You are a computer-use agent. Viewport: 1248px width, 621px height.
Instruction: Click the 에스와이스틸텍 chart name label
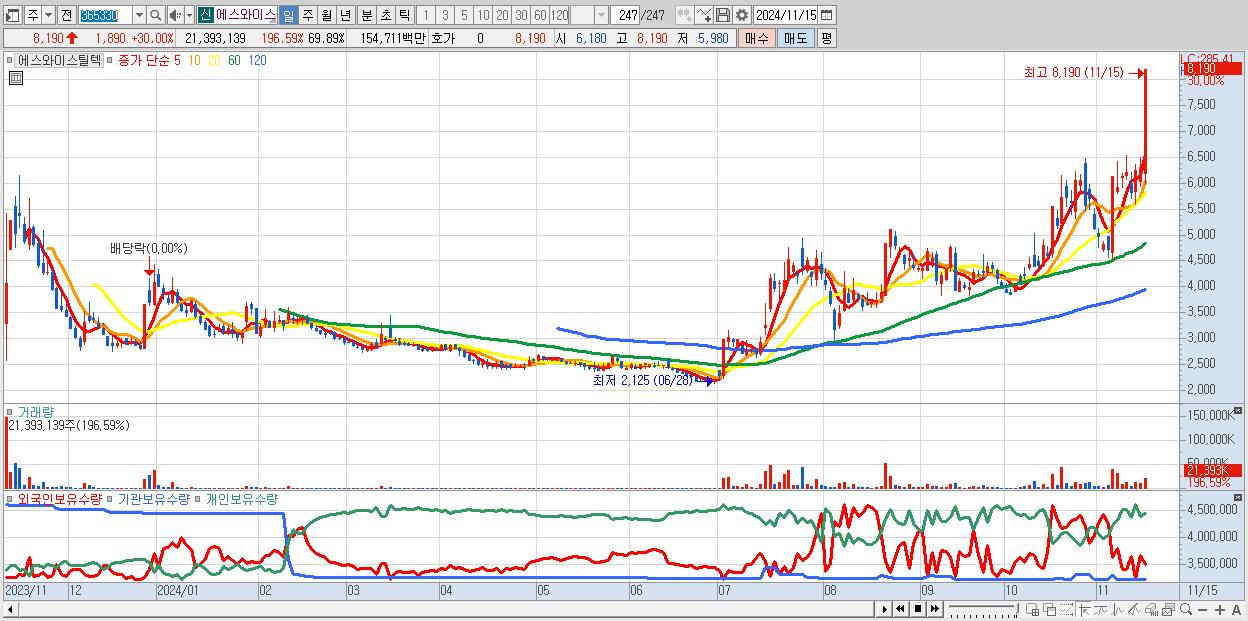click(60, 60)
